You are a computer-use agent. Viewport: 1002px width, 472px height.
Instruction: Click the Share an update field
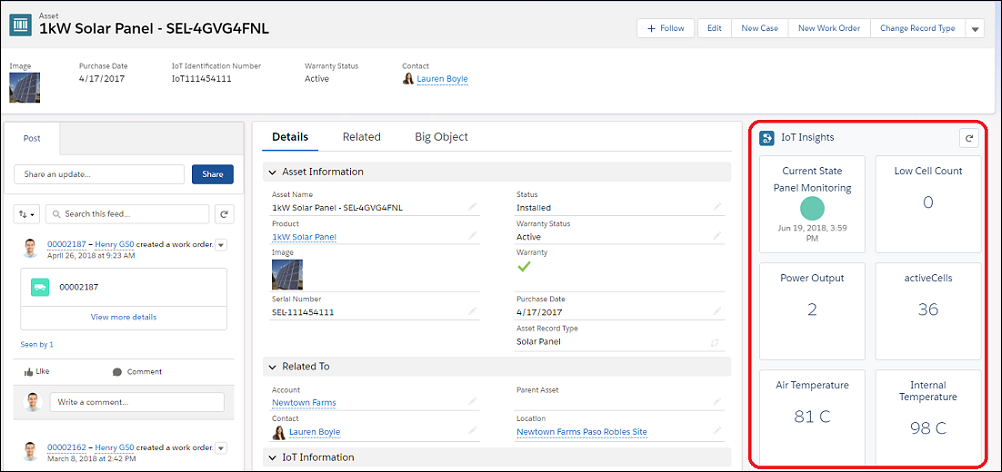(100, 174)
